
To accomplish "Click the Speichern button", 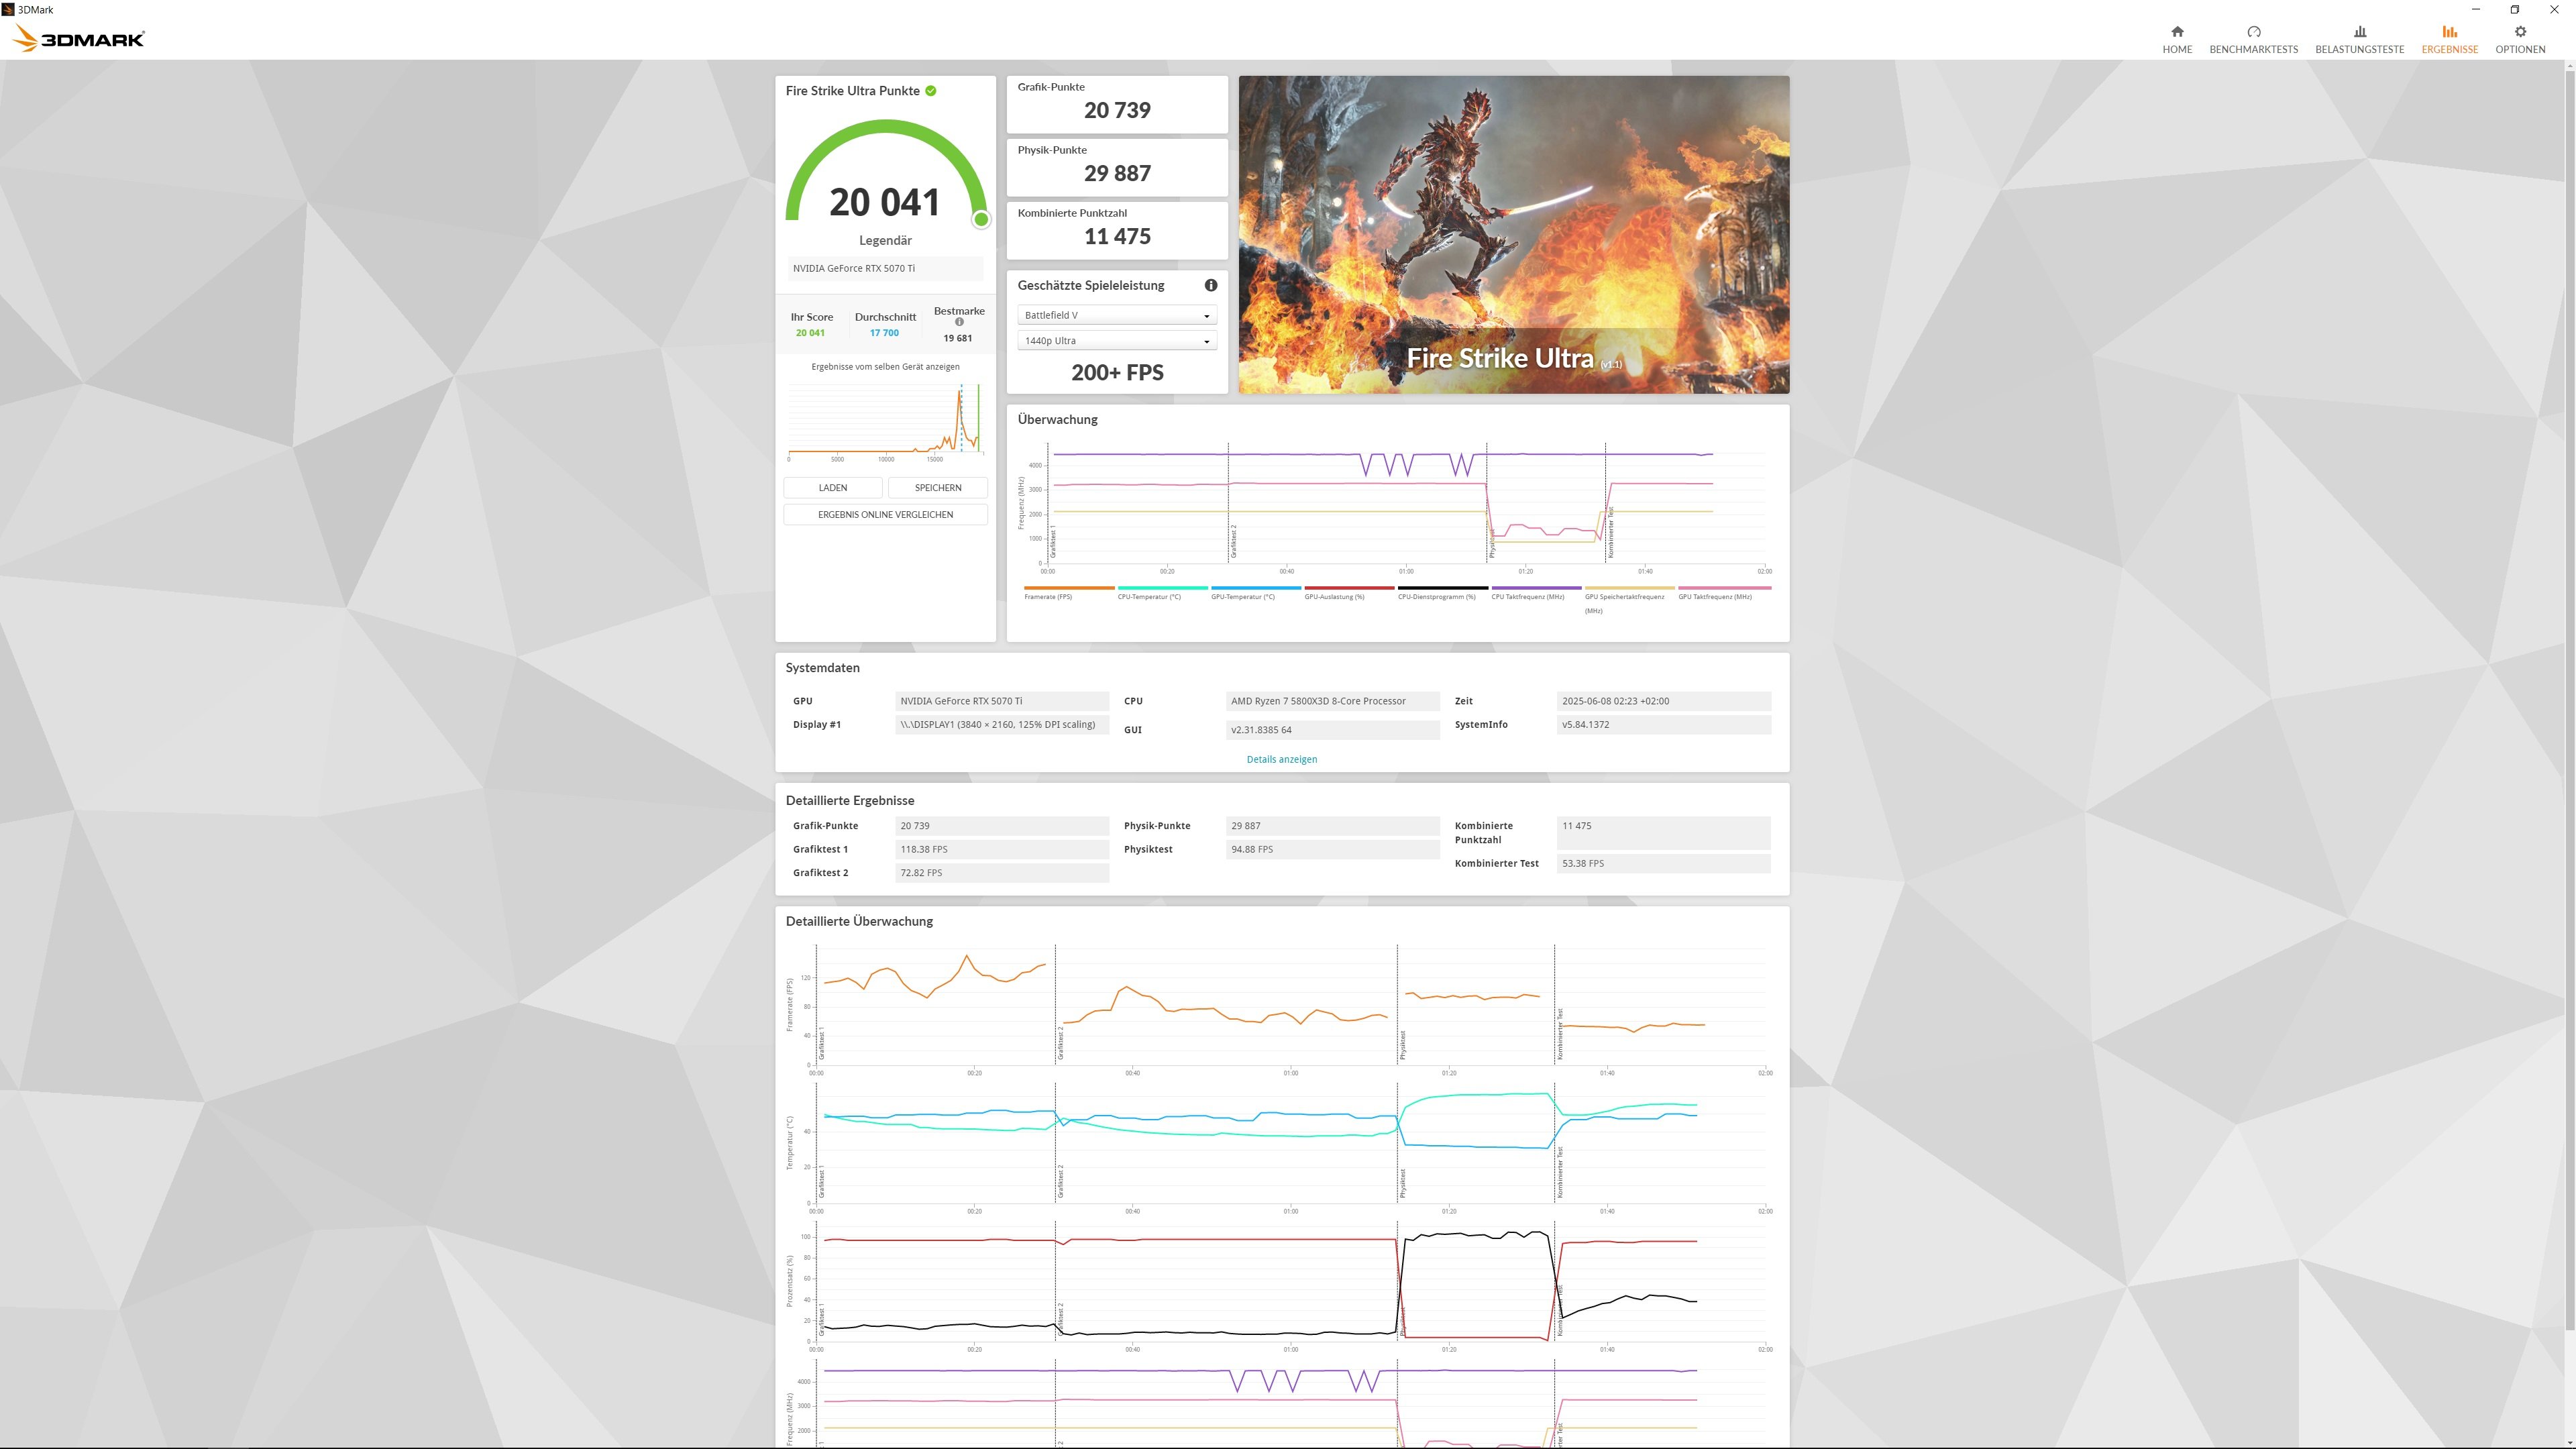I will tap(937, 488).
